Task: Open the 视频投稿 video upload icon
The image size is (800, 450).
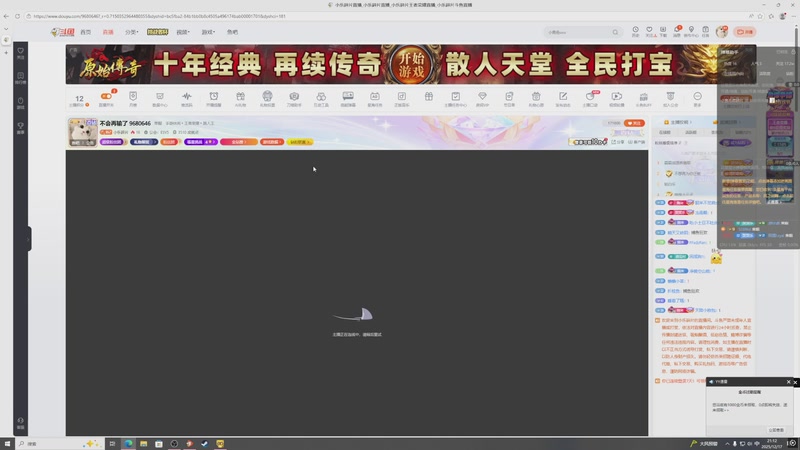Action: click(x=616, y=98)
